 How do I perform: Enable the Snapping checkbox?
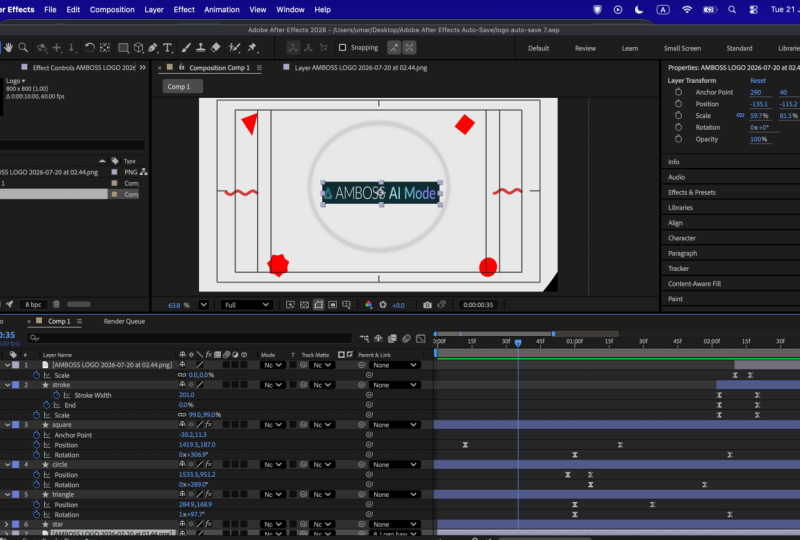coord(342,47)
